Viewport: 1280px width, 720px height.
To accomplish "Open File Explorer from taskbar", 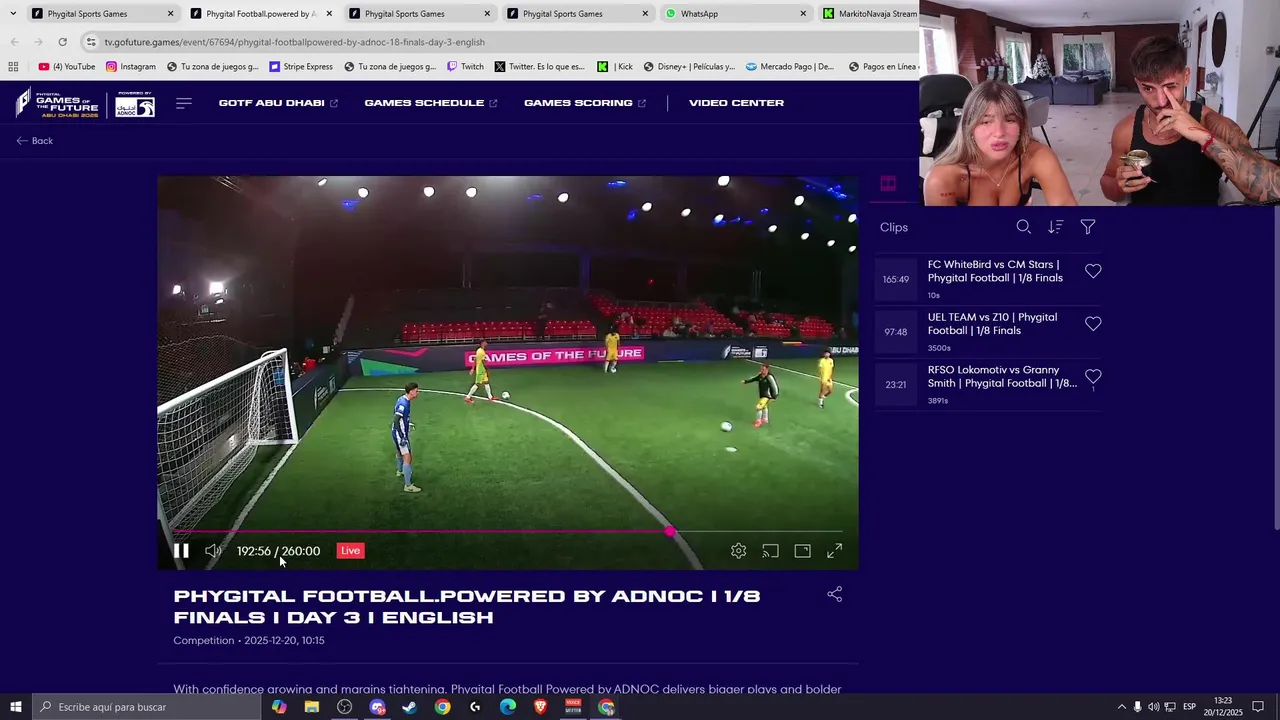I will tap(312, 707).
